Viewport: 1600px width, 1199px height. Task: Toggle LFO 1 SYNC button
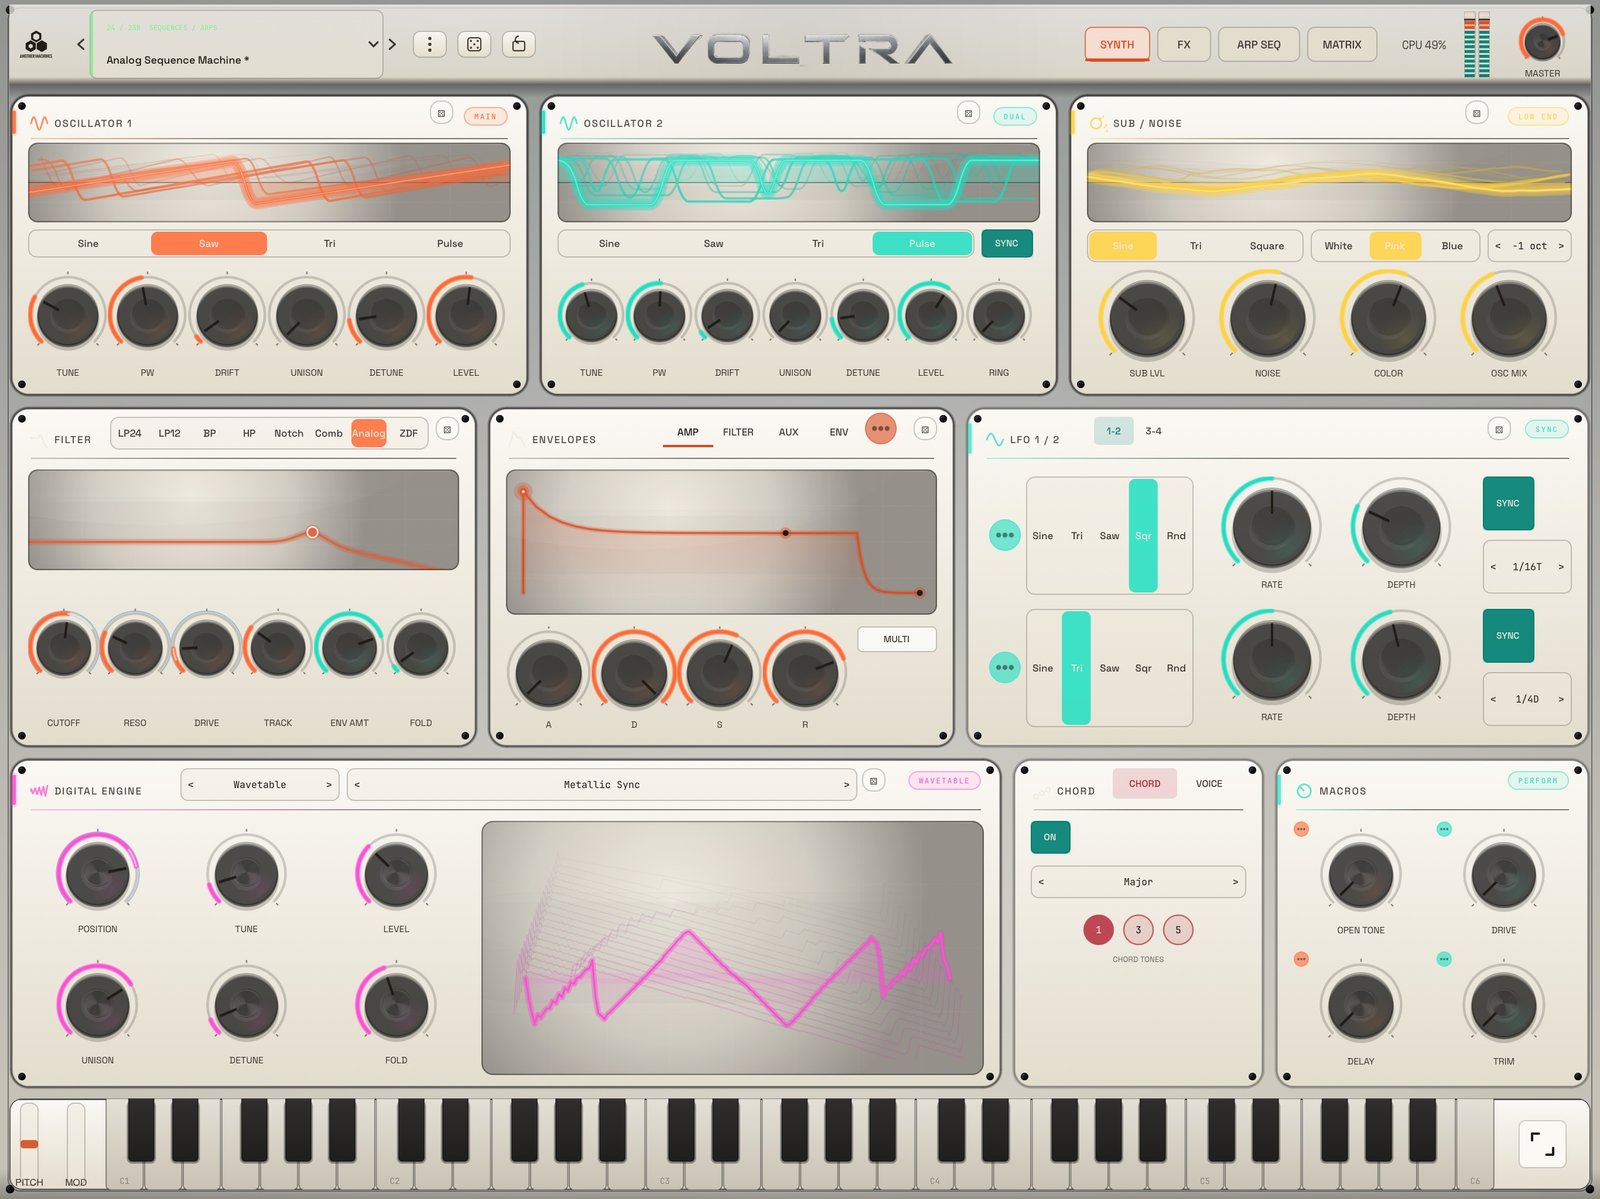click(1508, 503)
